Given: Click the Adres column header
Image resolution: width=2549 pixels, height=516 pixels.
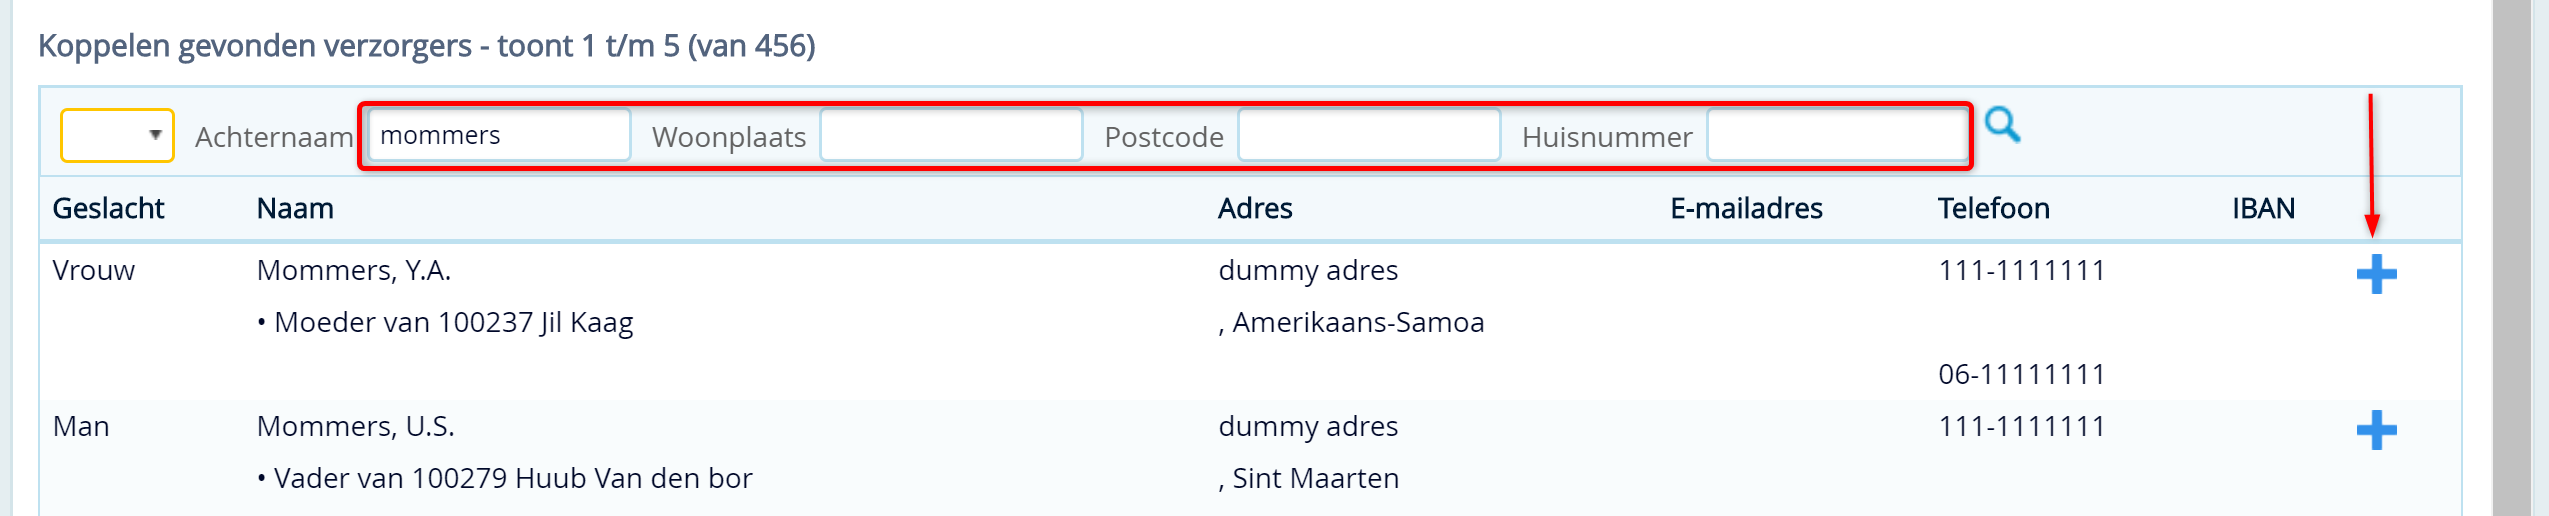Looking at the screenshot, I should click(x=1255, y=208).
